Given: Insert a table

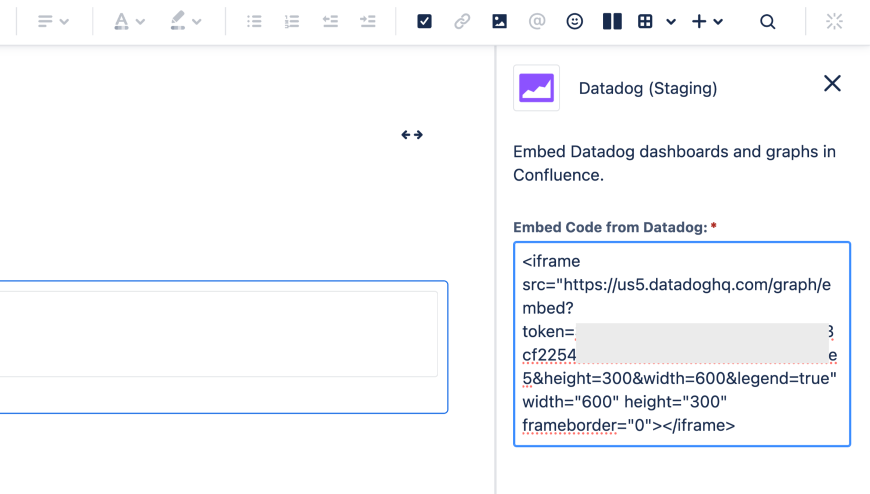Looking at the screenshot, I should pyautogui.click(x=646, y=21).
